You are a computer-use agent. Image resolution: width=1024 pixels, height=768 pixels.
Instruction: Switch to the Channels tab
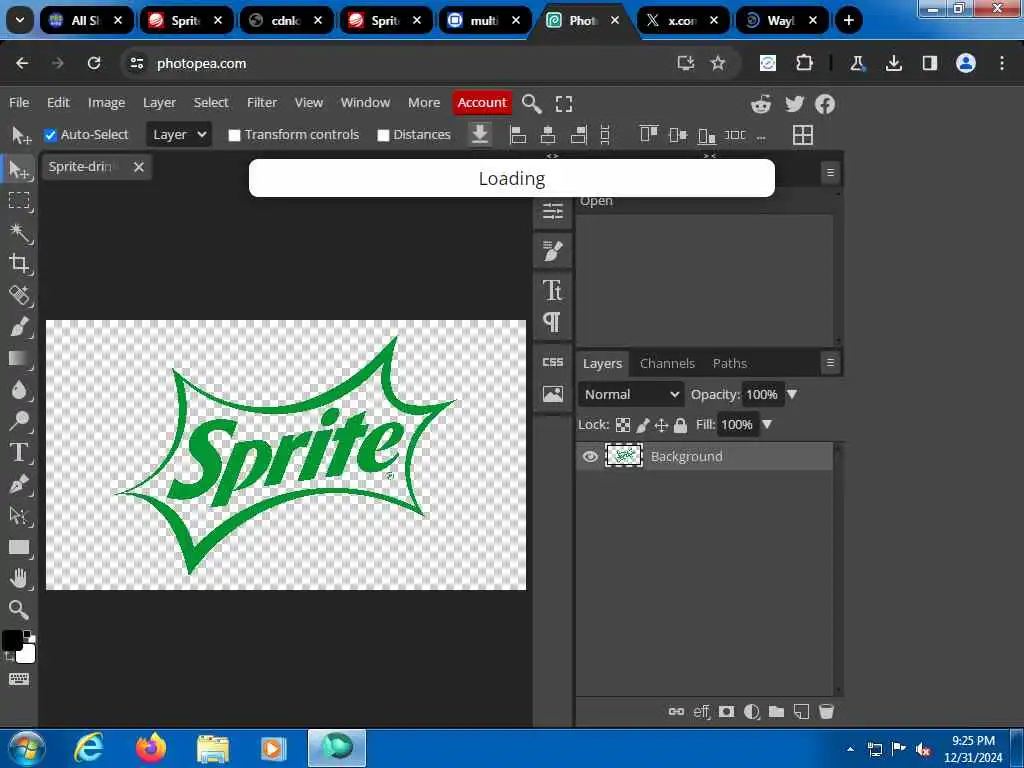(x=667, y=363)
